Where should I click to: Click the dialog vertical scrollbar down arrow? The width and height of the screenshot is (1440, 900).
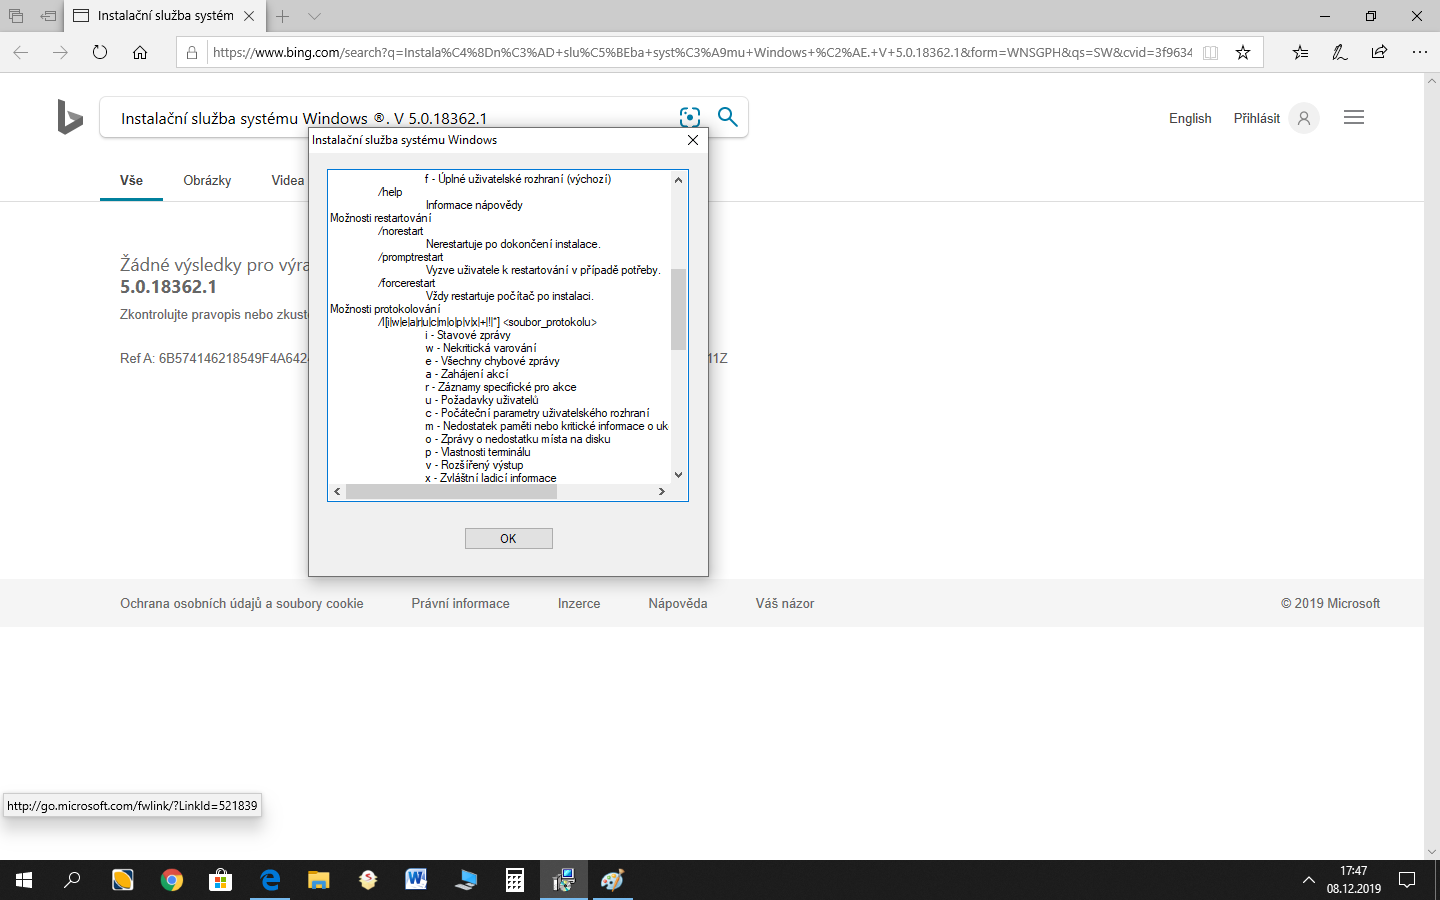coord(678,475)
